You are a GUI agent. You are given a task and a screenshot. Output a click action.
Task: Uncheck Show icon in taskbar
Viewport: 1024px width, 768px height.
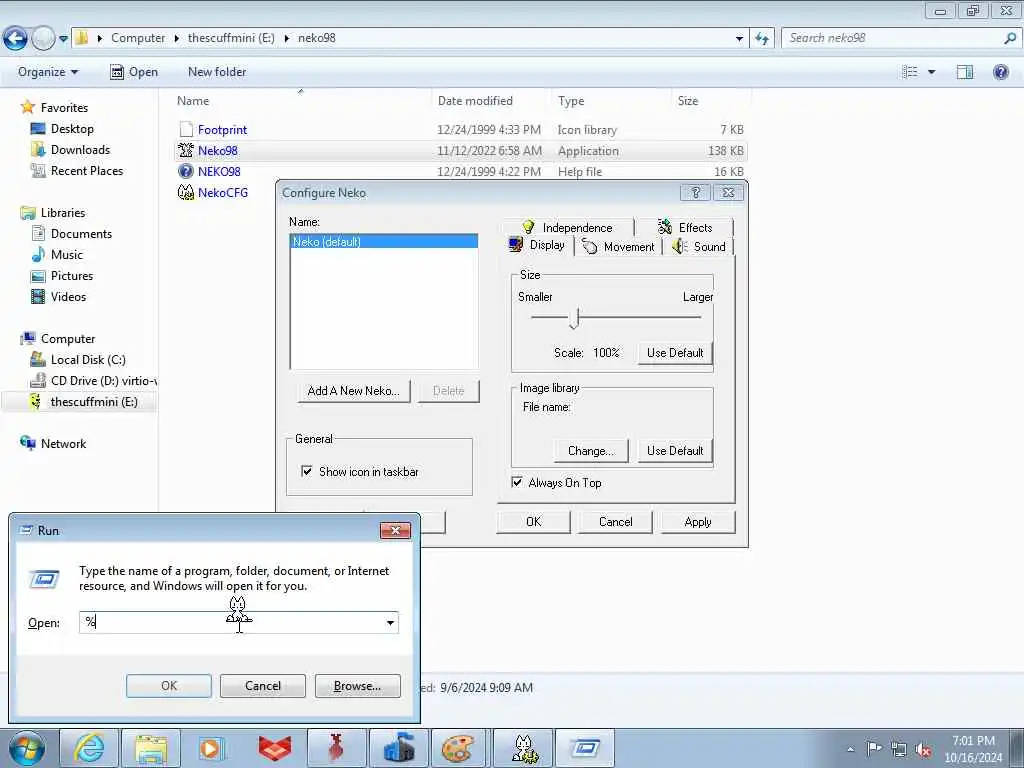(306, 471)
